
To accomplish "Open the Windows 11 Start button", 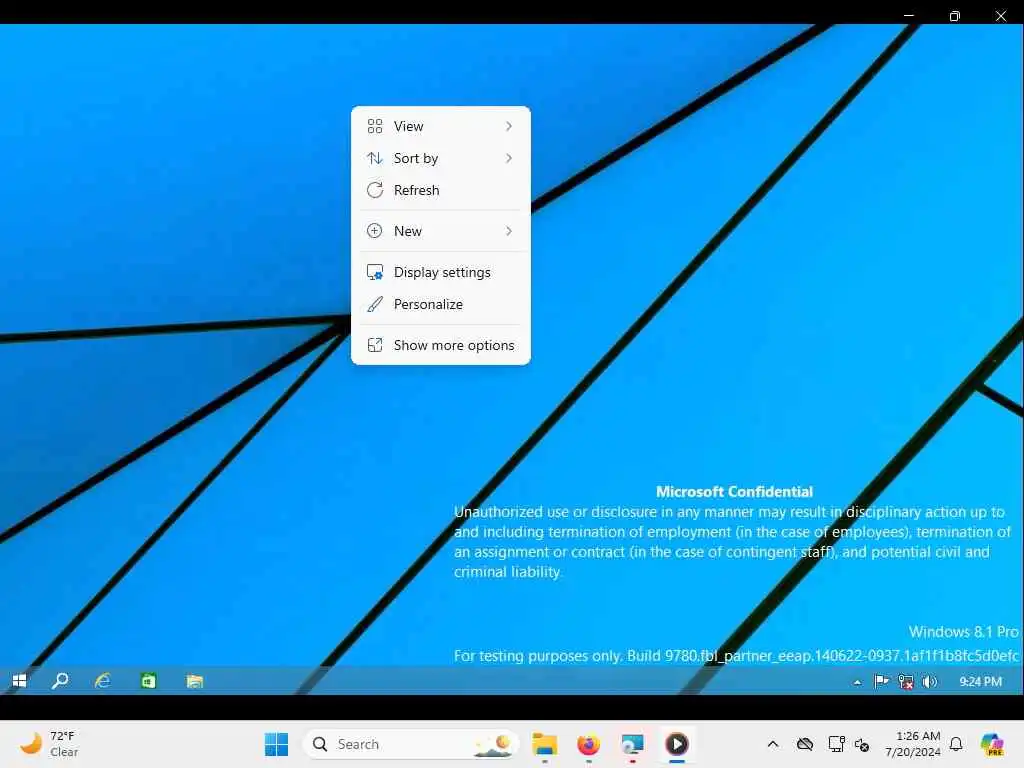I will 276,744.
